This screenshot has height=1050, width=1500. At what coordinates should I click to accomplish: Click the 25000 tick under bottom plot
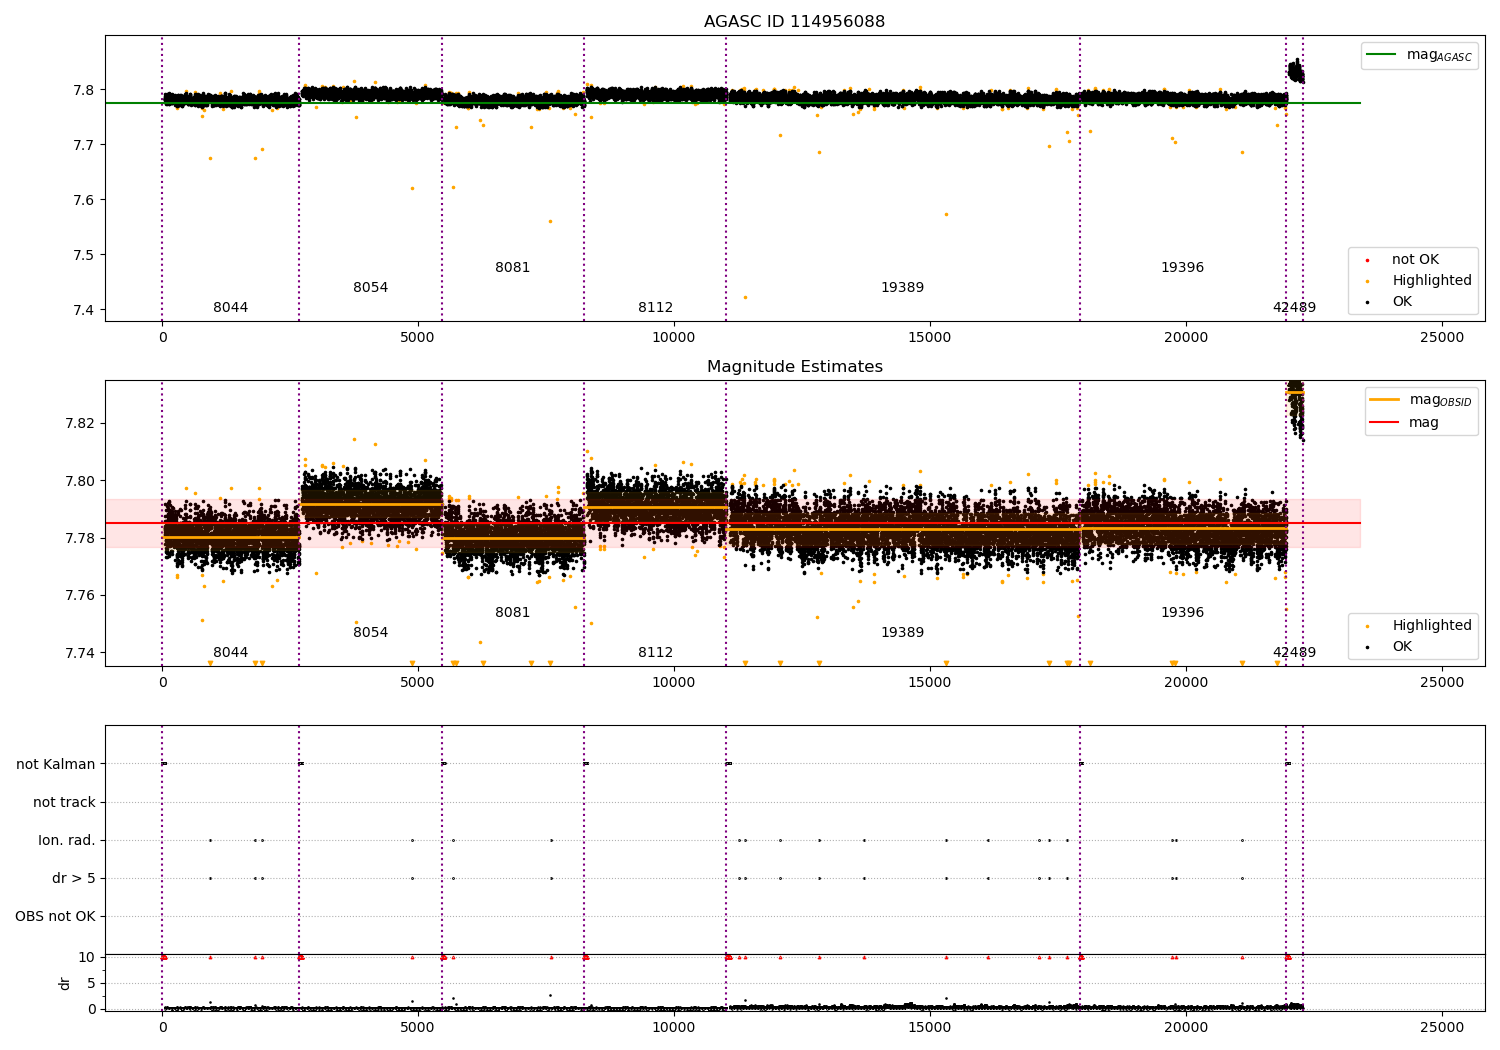[x=1442, y=1027]
